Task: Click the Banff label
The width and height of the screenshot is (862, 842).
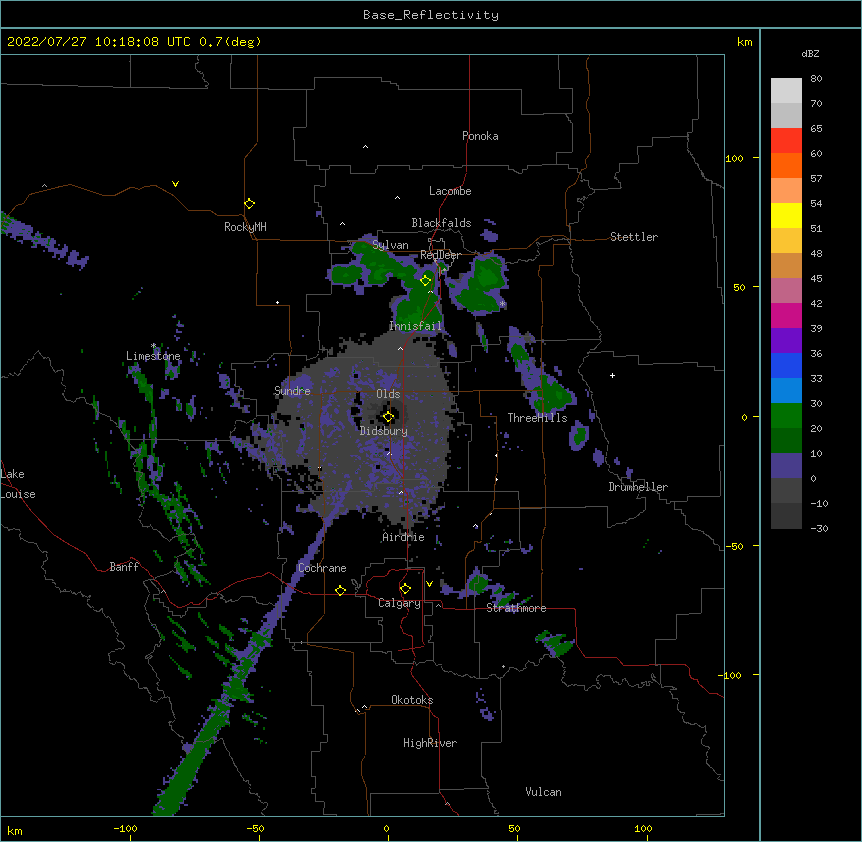Action: (x=124, y=567)
